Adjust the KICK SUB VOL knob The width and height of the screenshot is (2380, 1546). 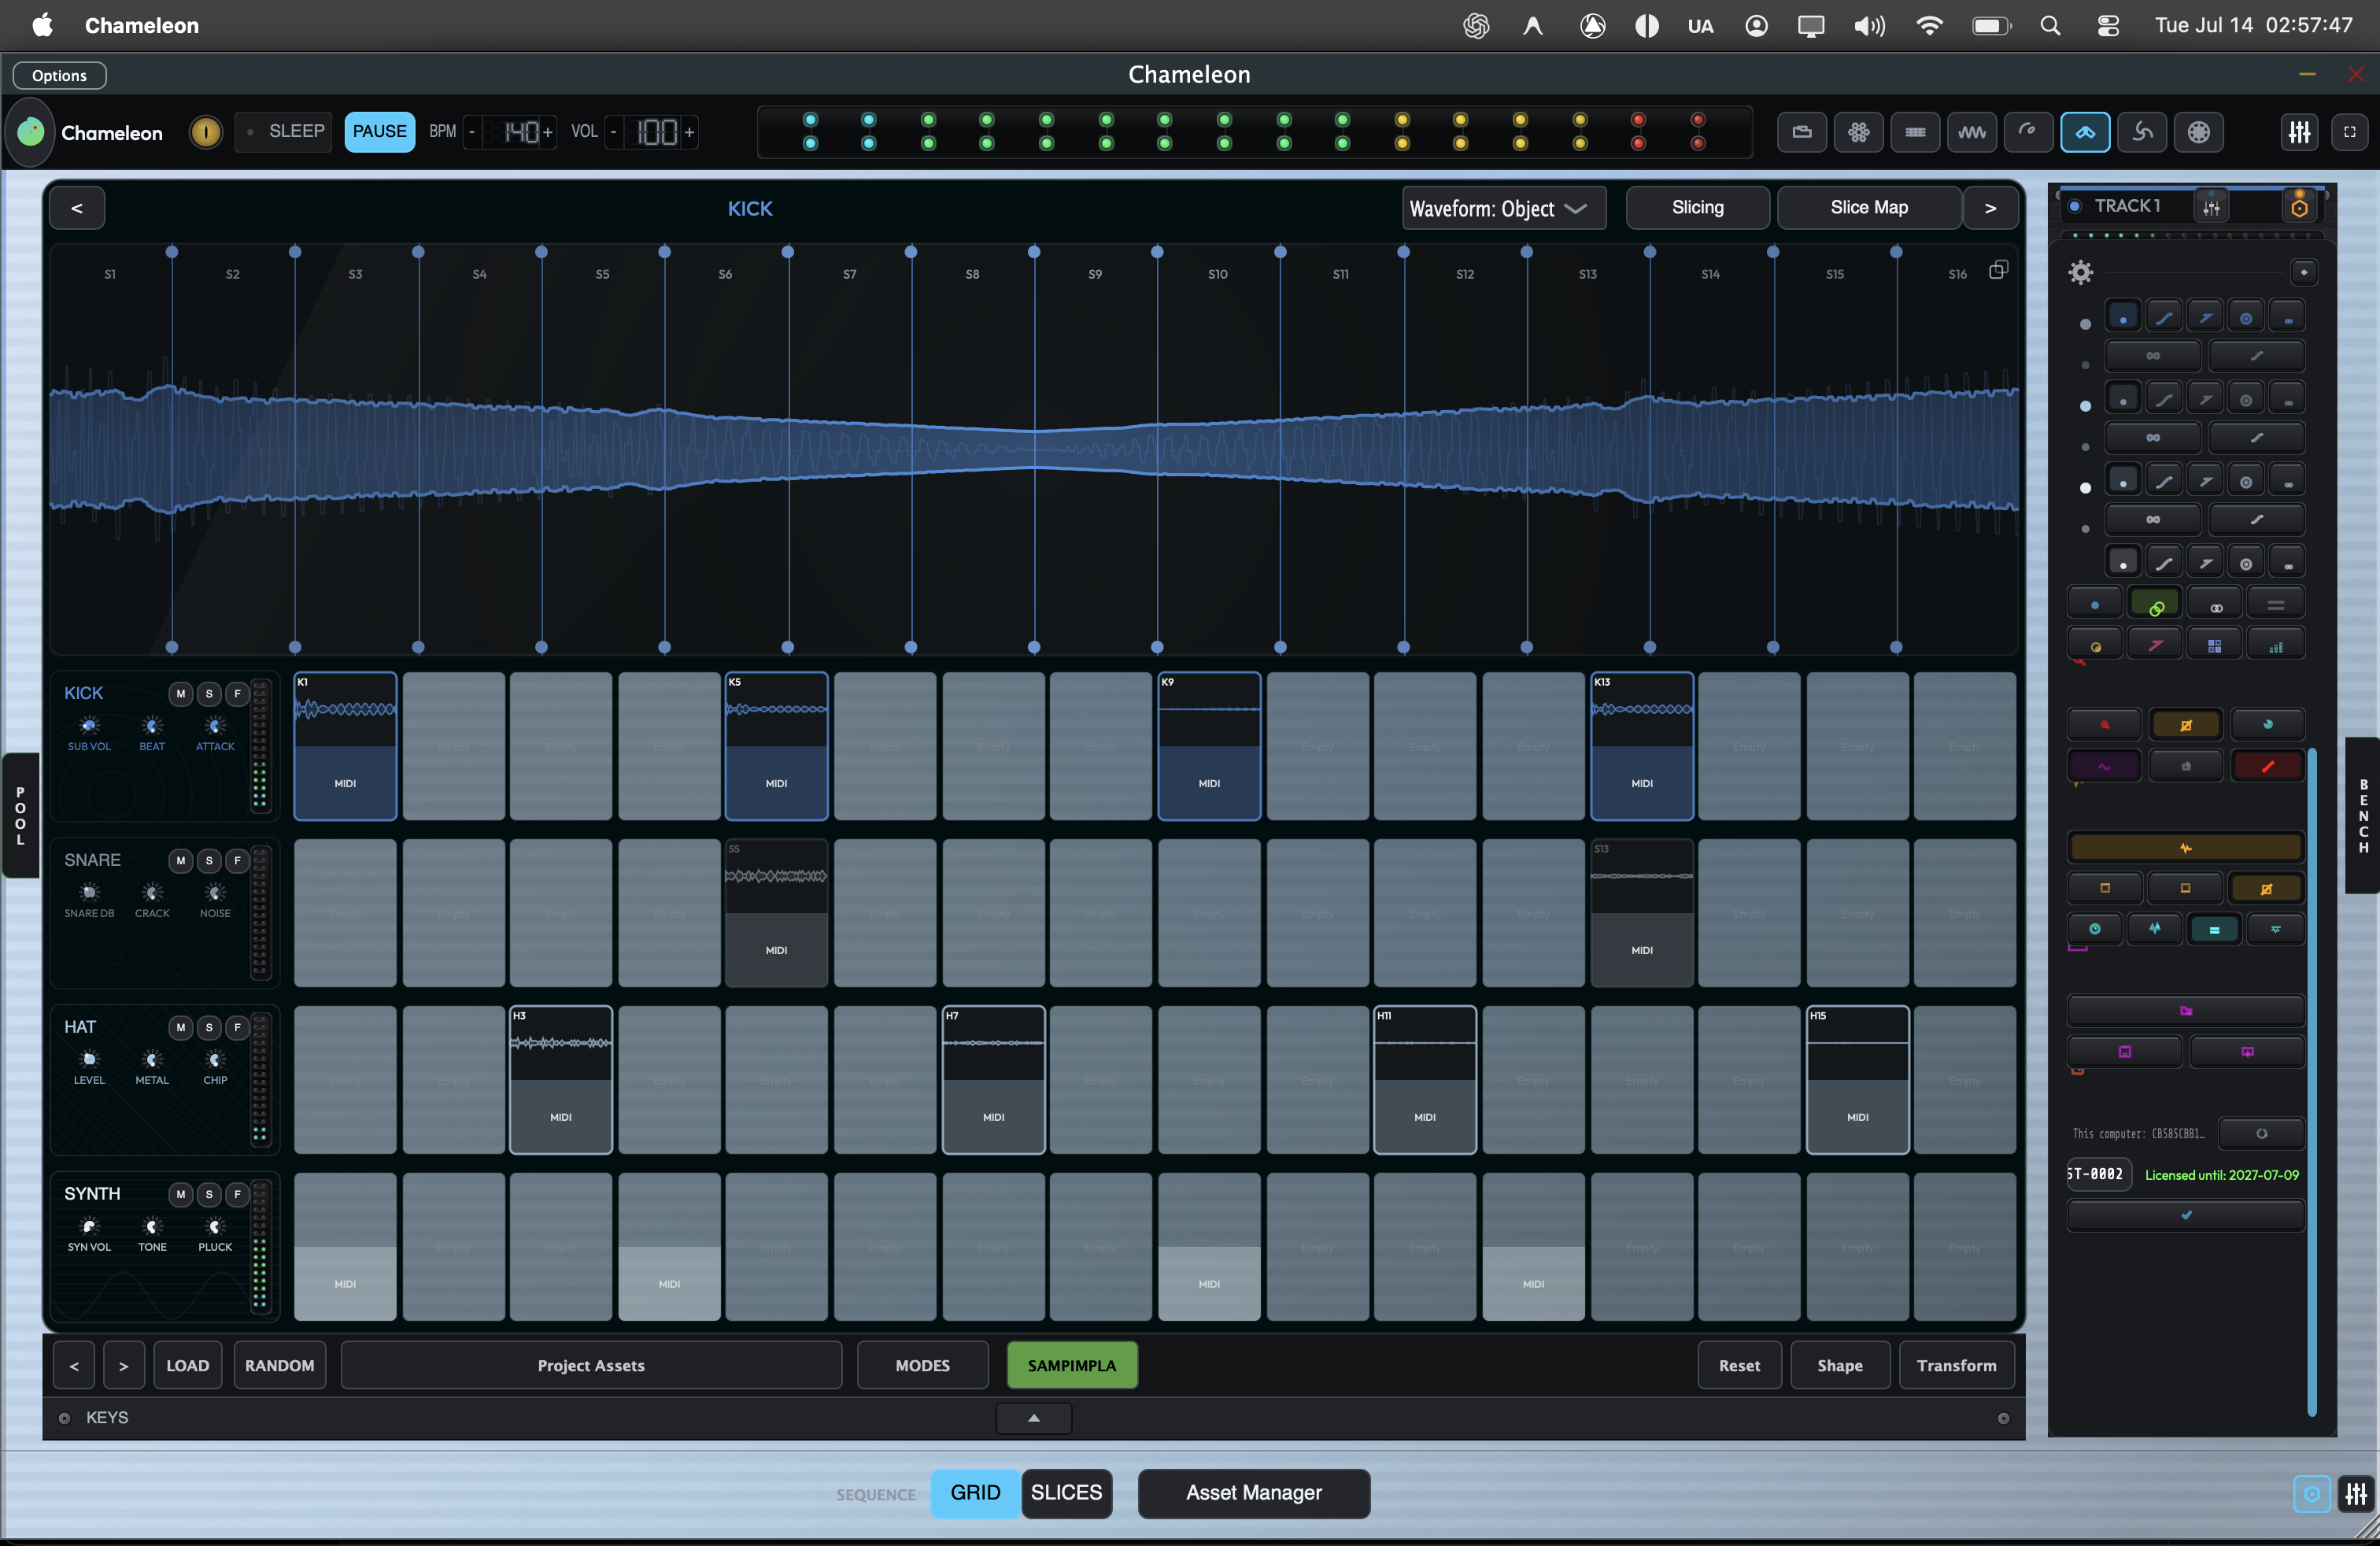pos(89,726)
